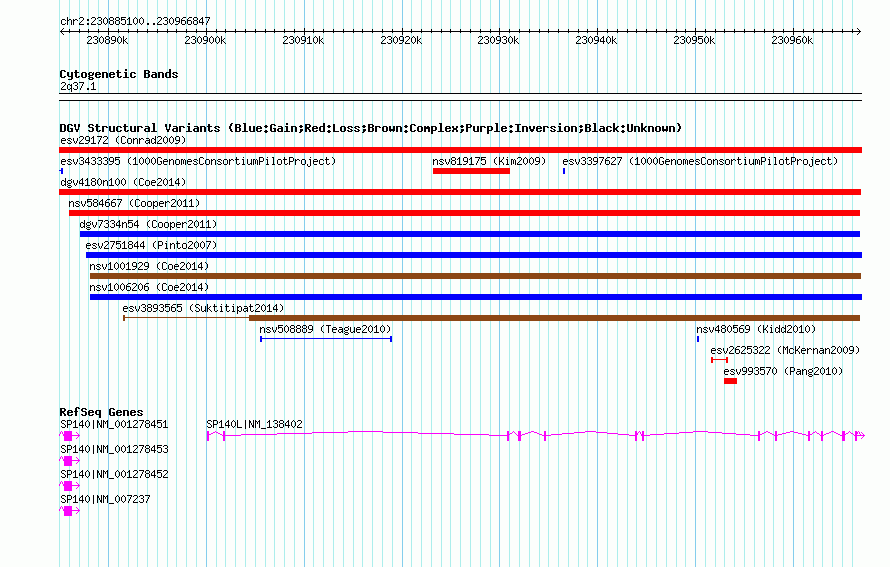This screenshot has width=890, height=567.
Task: Open dgv7334n54 (Cooper2011) label
Action: tap(148, 224)
